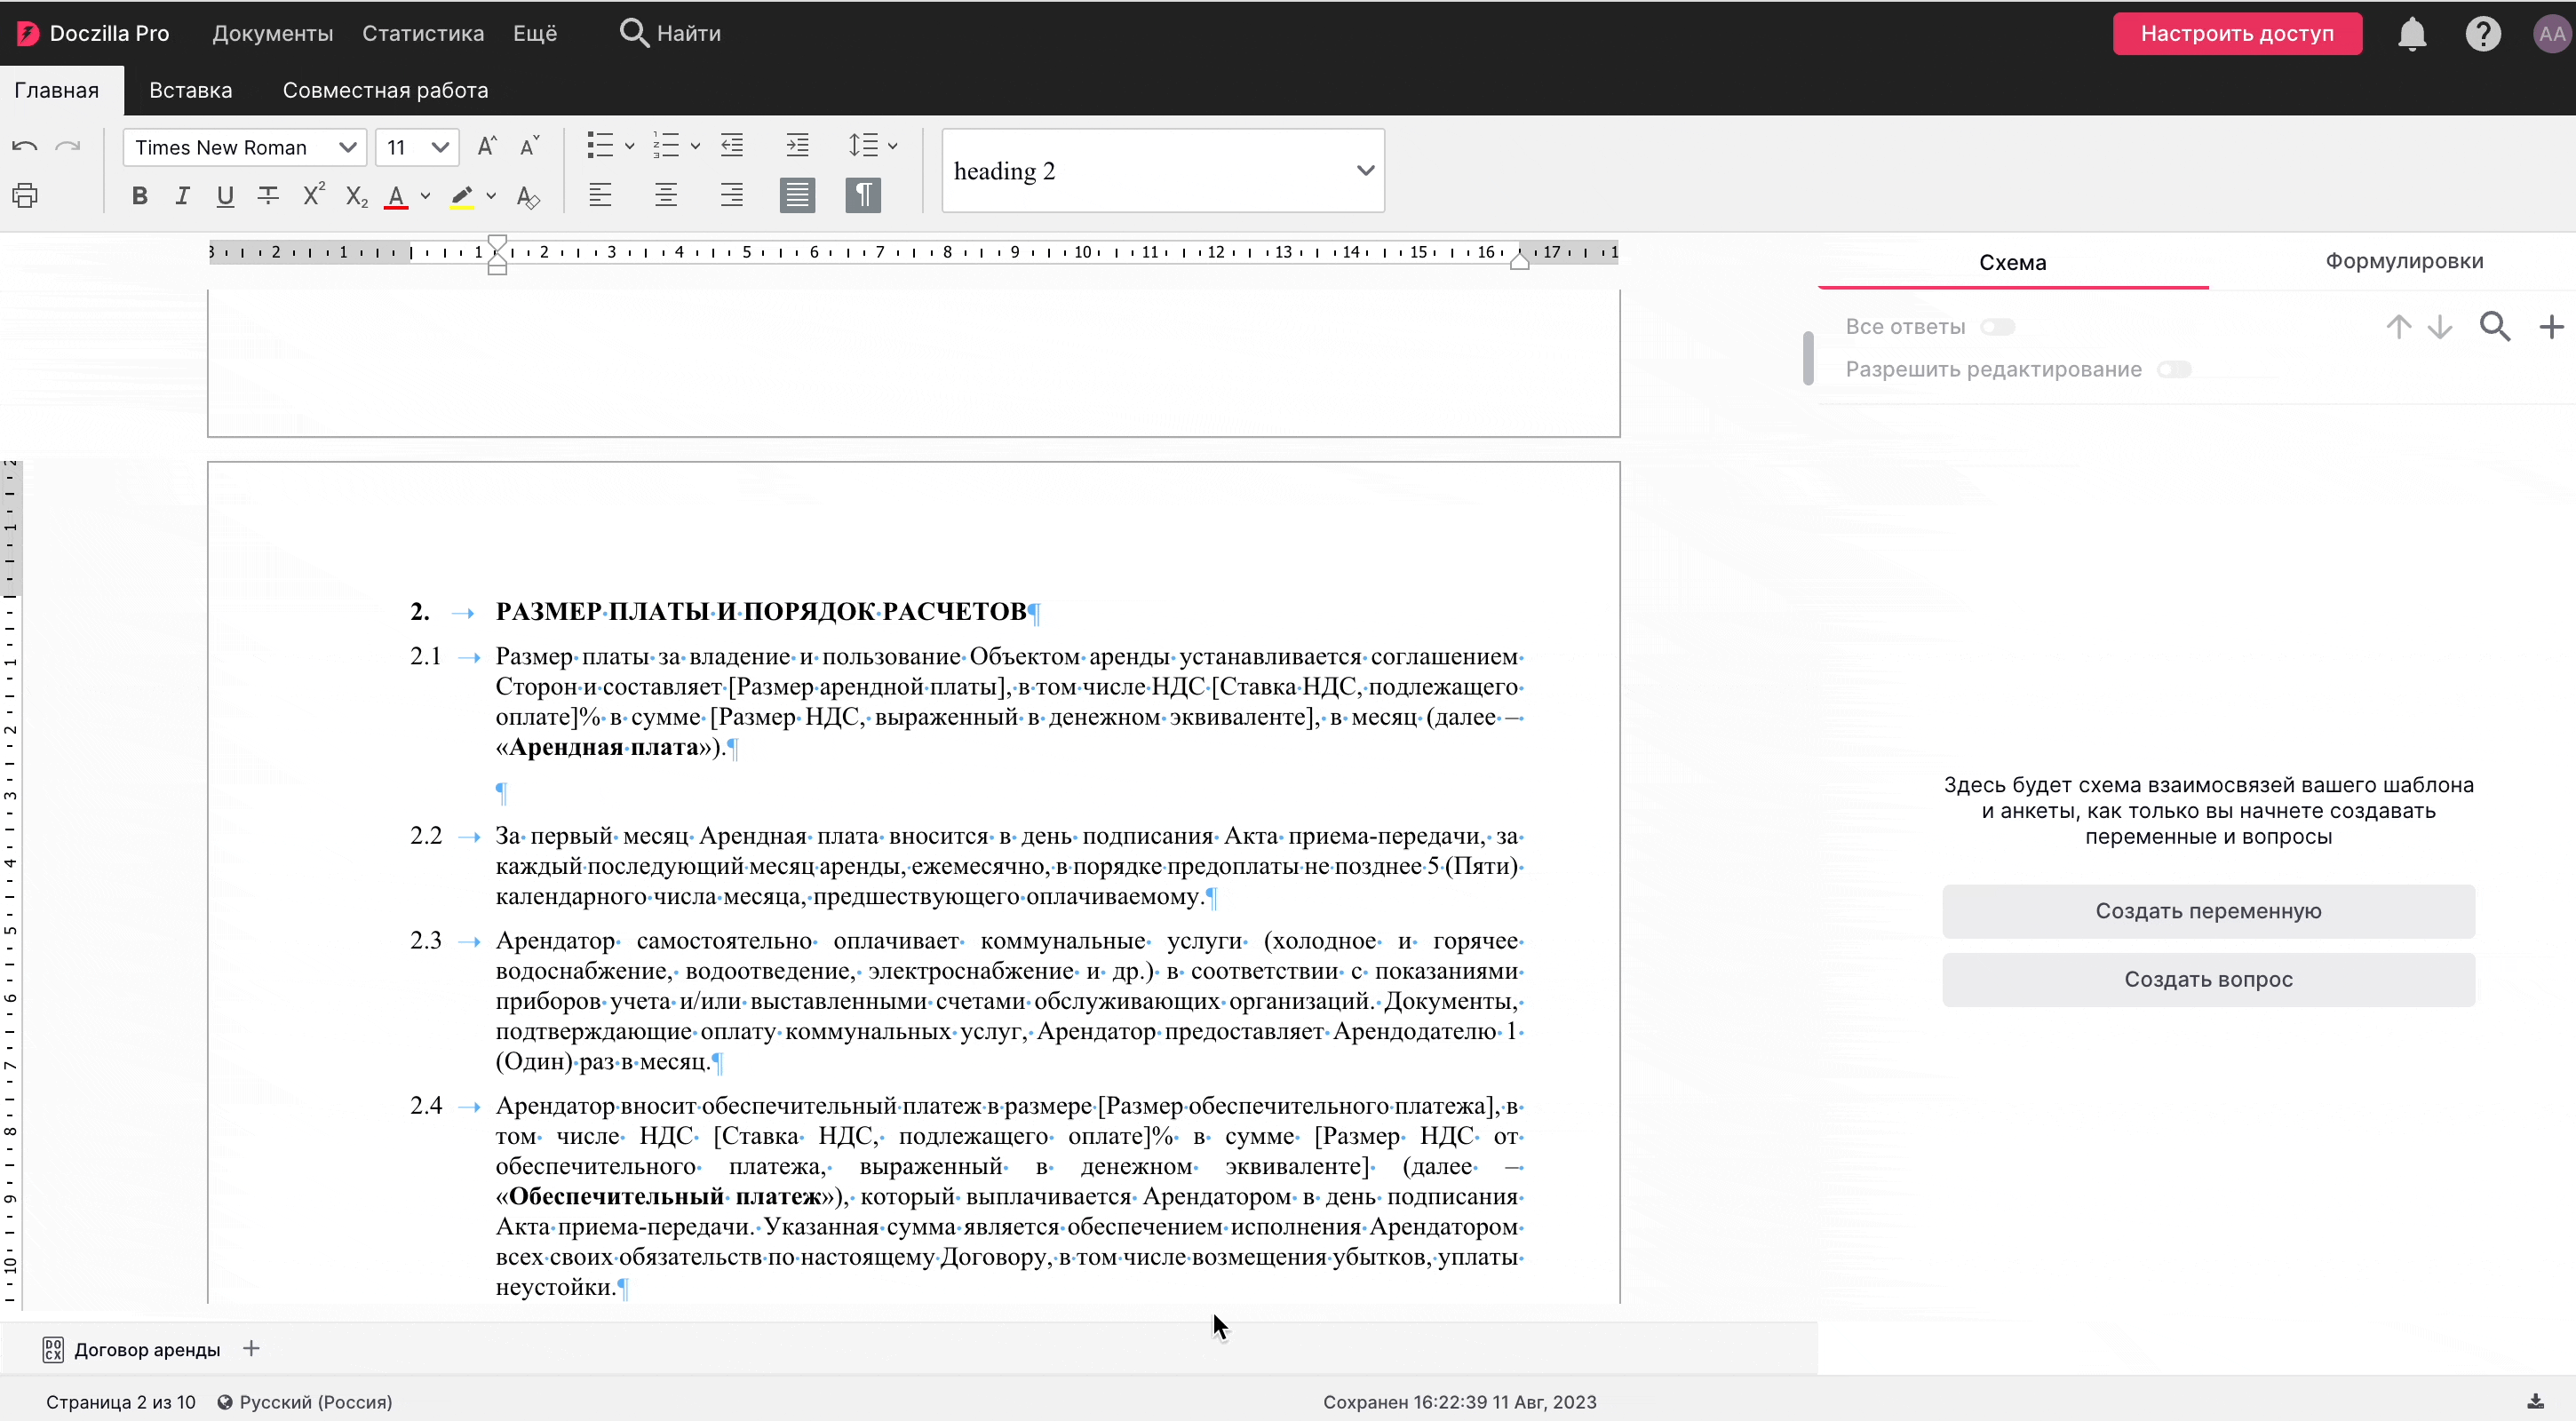Click Настроить доступ button
This screenshot has height=1421, width=2576.
pyautogui.click(x=2237, y=33)
